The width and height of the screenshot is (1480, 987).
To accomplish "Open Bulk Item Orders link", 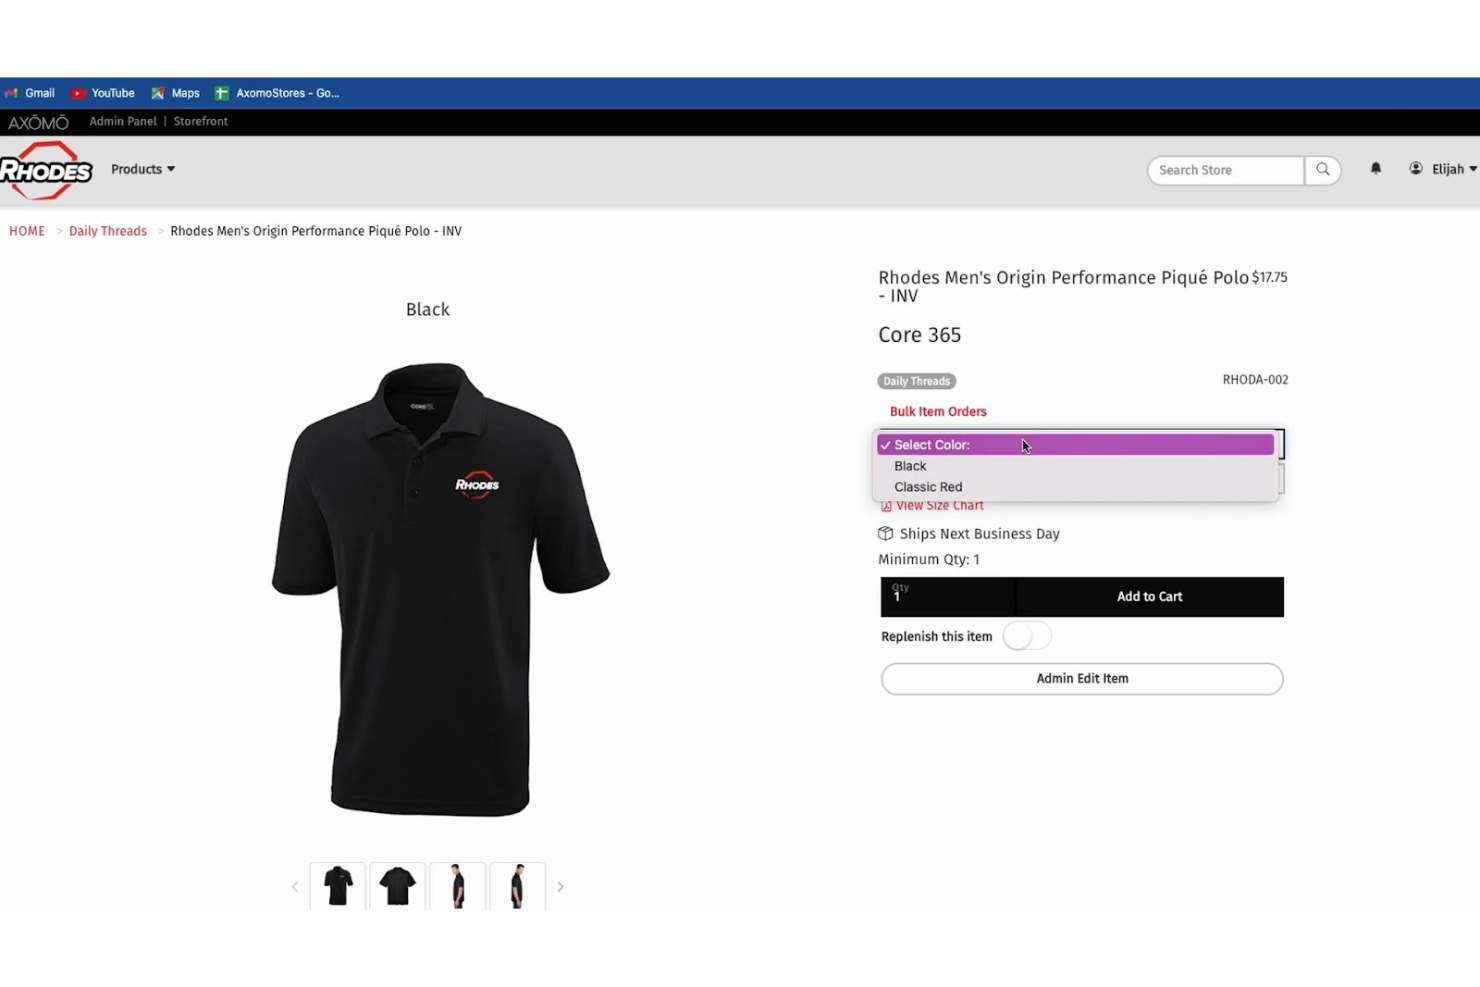I will [938, 412].
